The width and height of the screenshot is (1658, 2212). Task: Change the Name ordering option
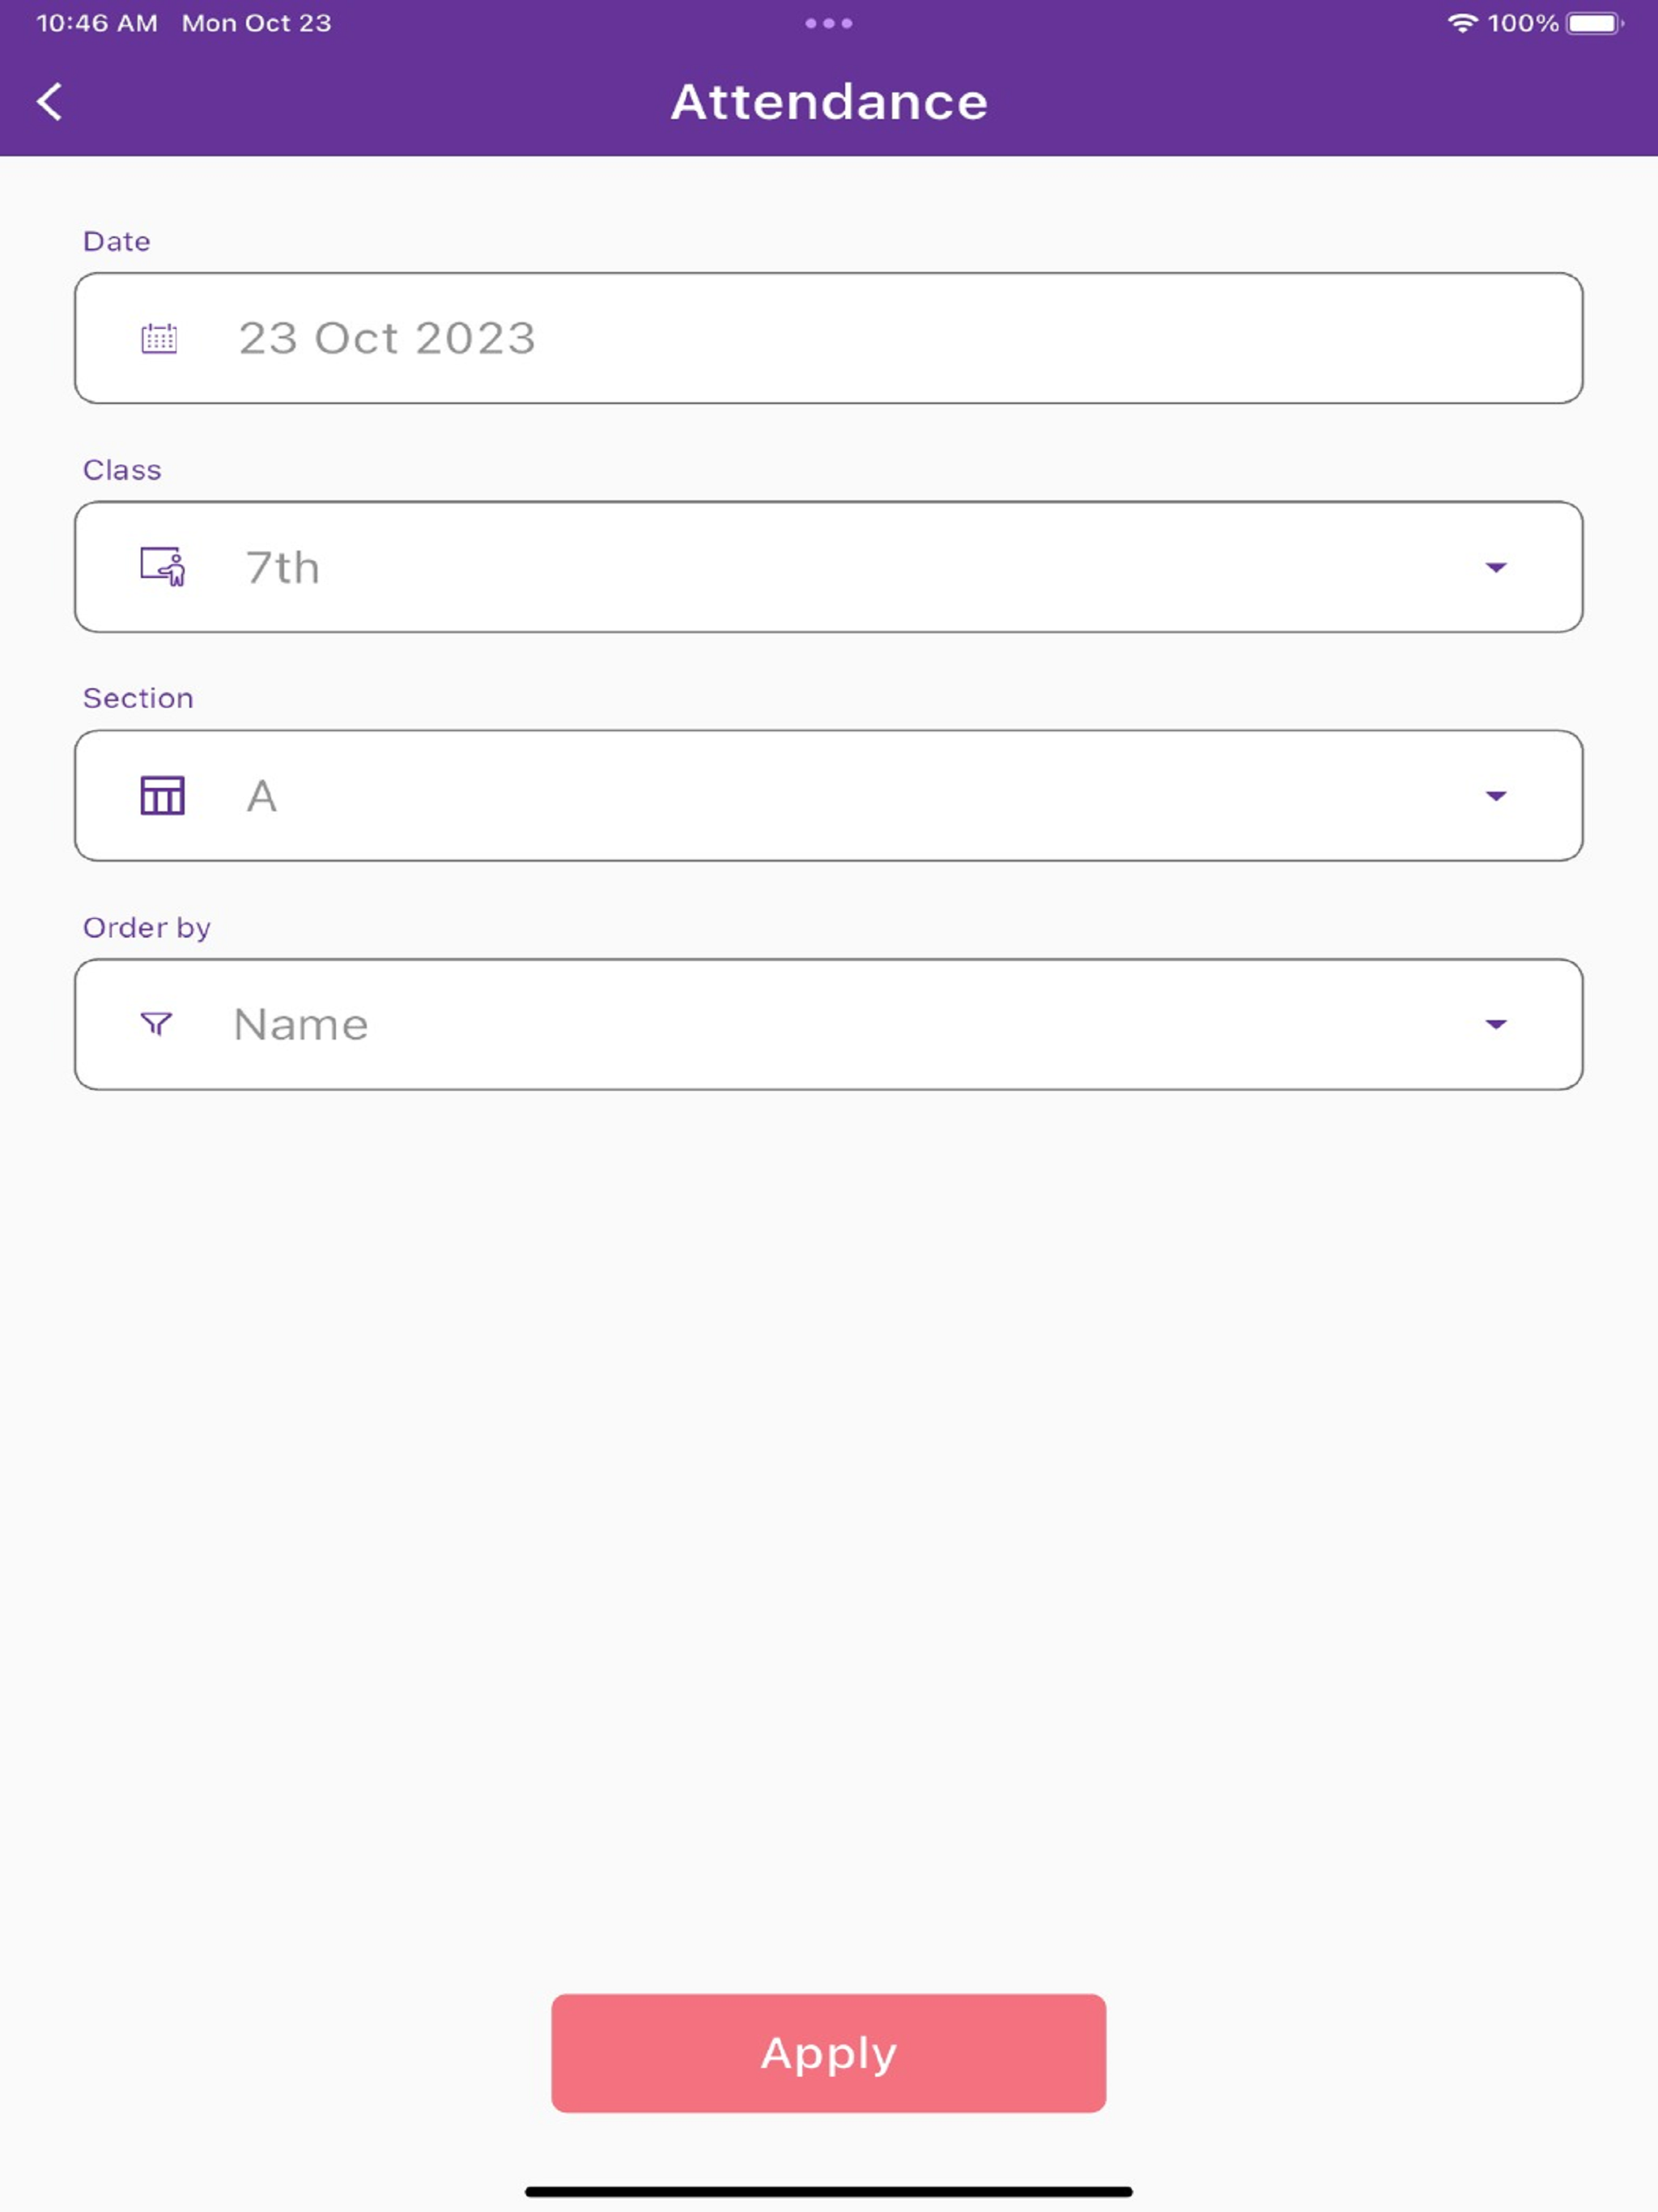coord(828,1024)
